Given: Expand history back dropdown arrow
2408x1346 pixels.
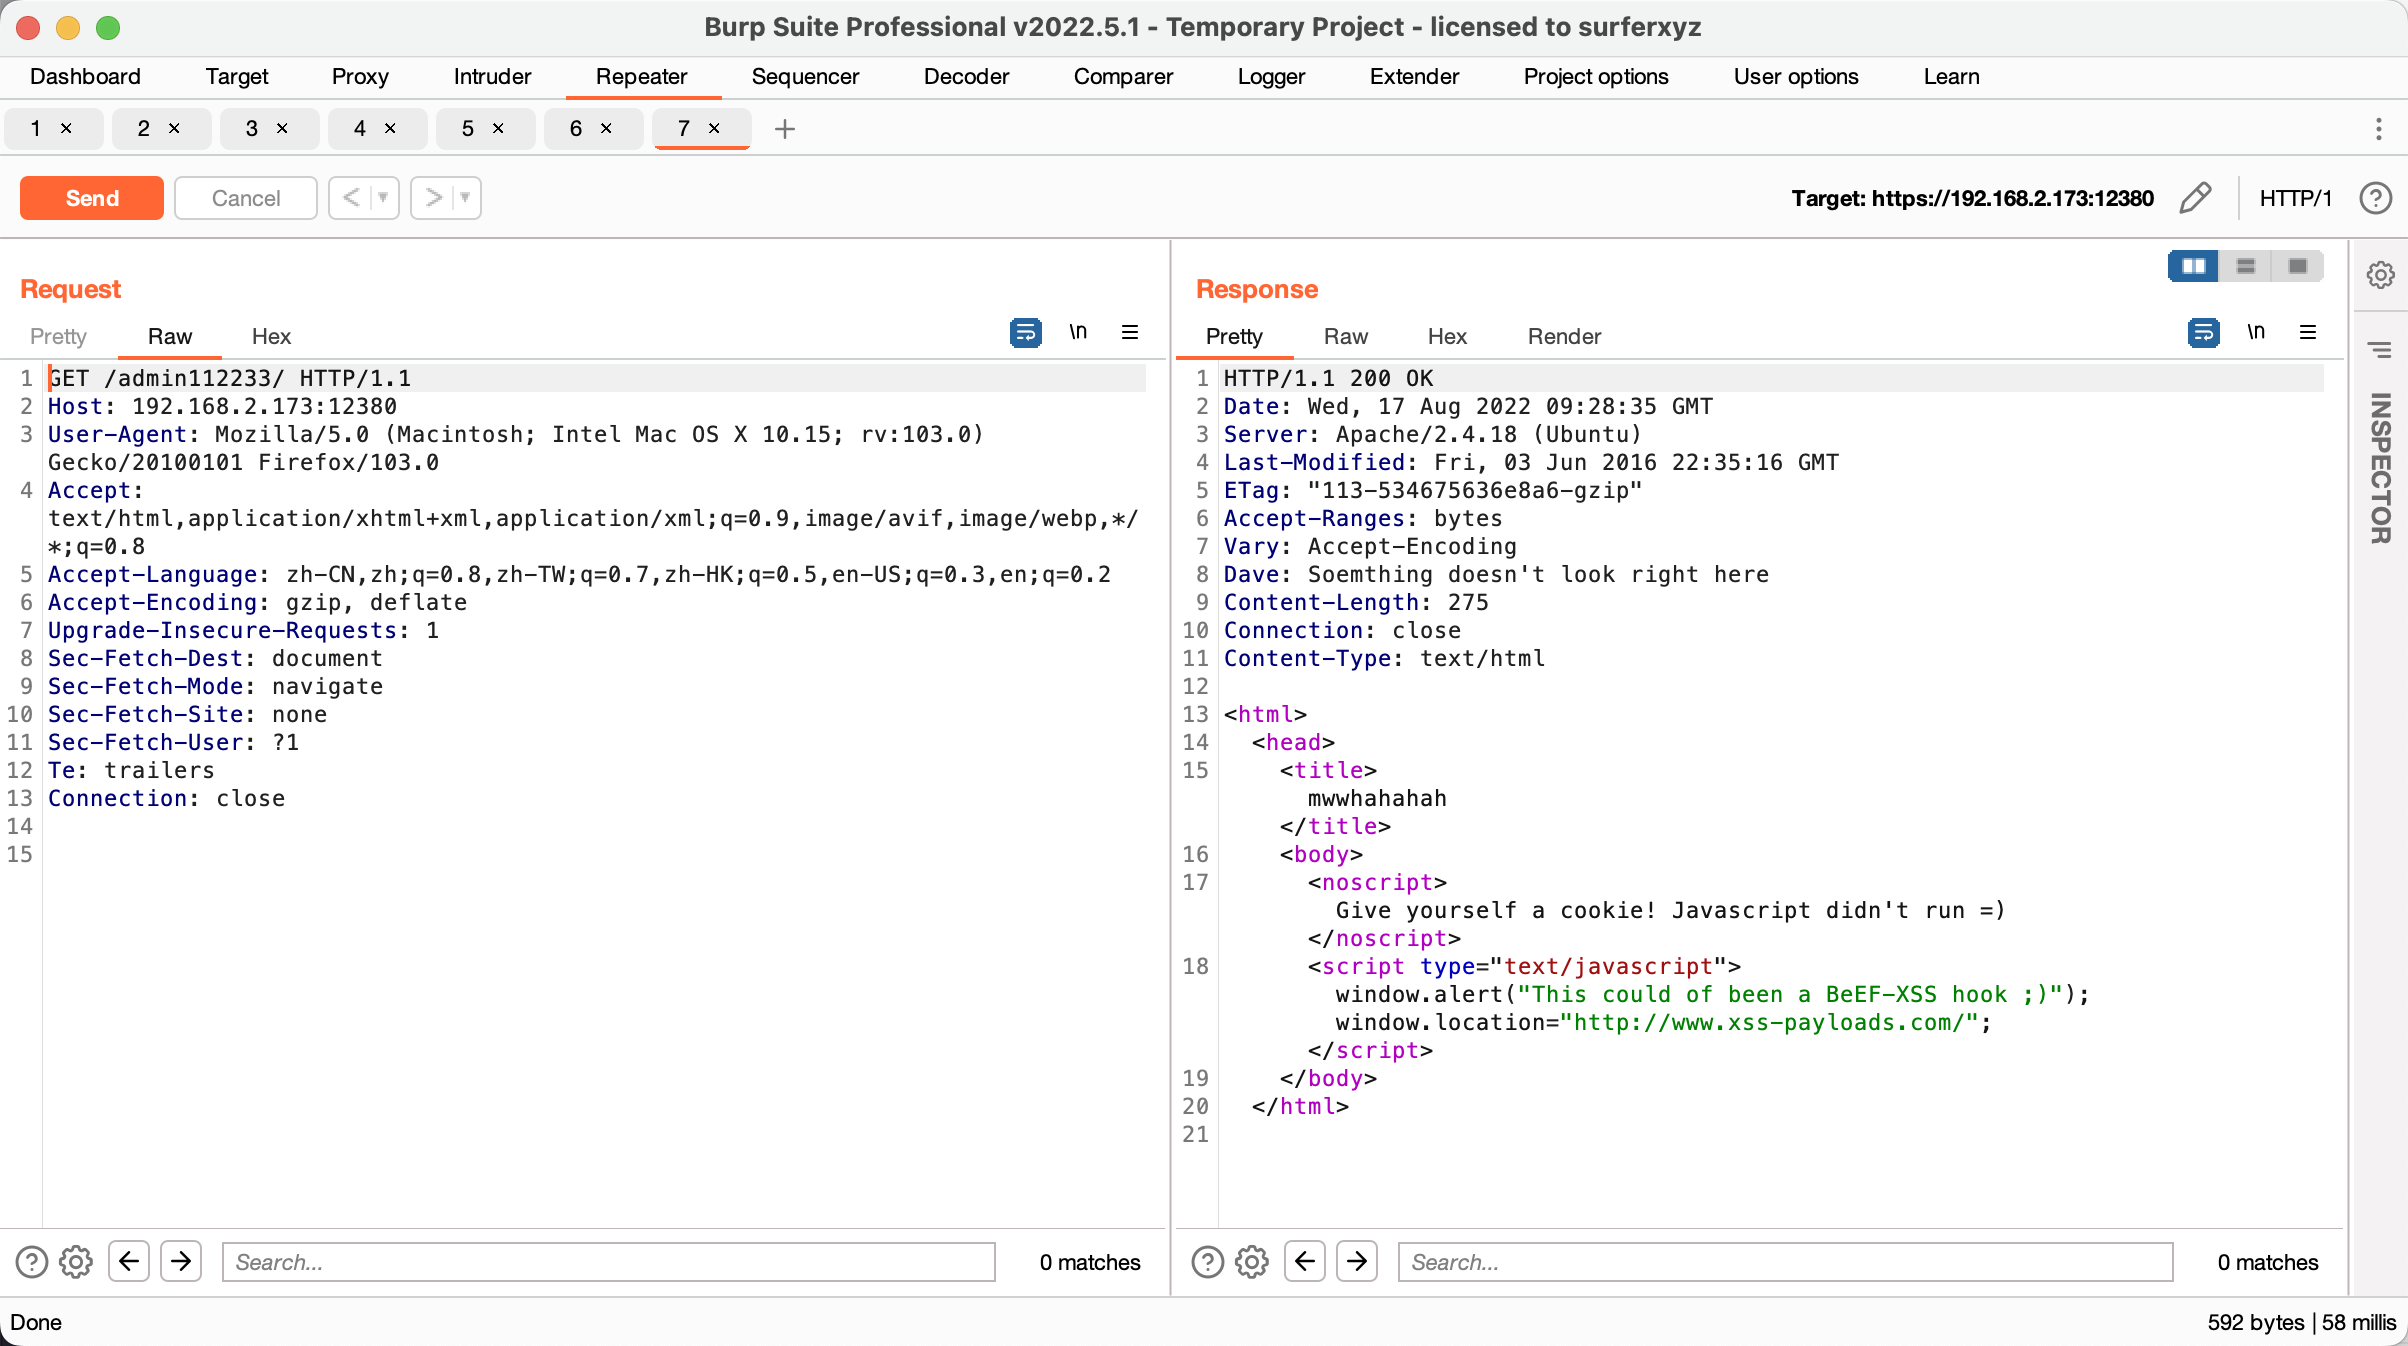Looking at the screenshot, I should [x=383, y=198].
